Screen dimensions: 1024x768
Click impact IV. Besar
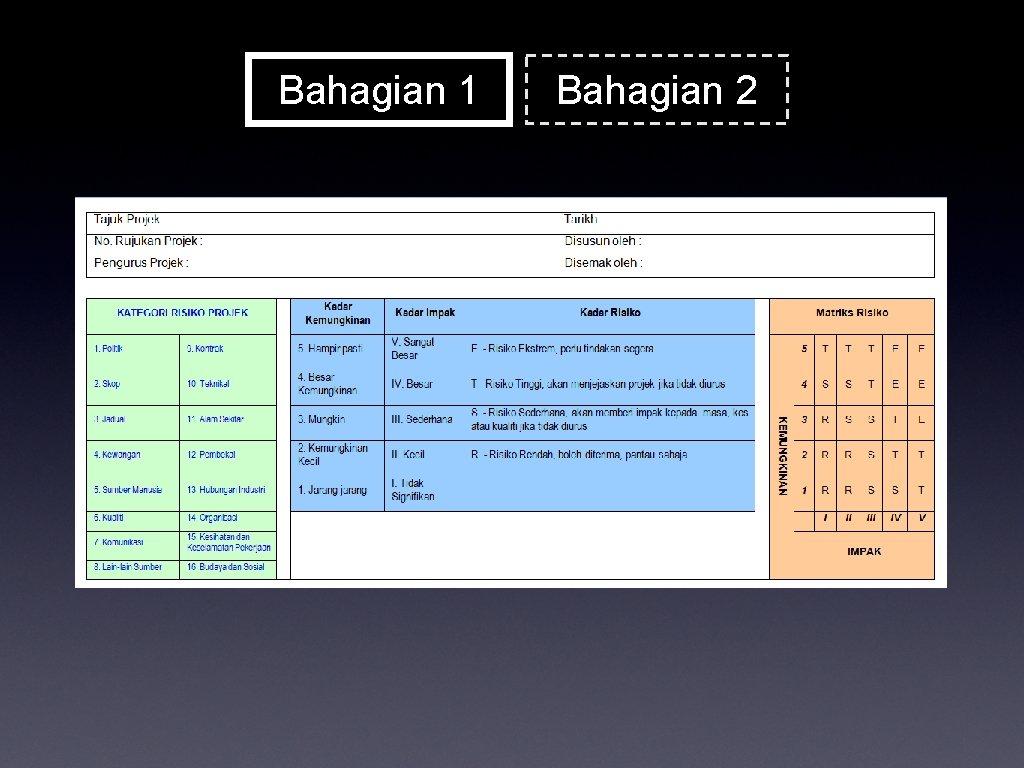click(412, 384)
